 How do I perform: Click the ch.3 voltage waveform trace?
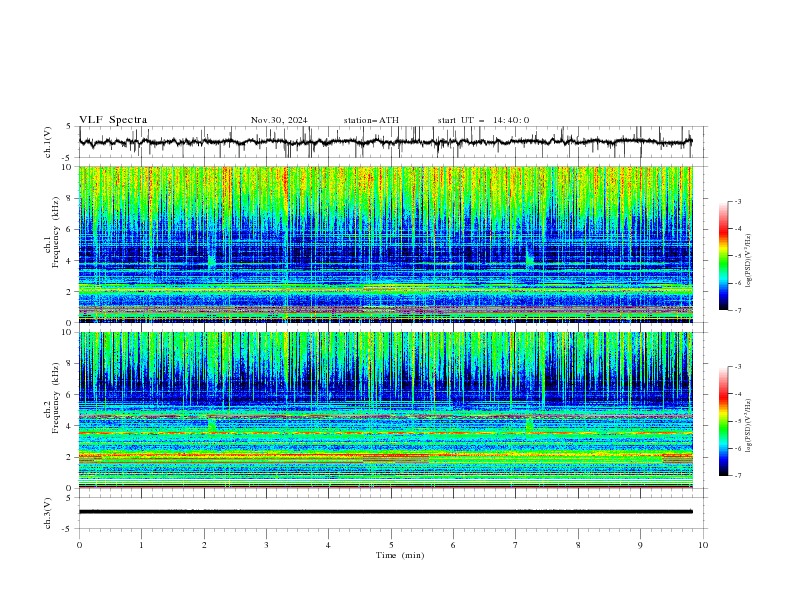click(x=386, y=512)
